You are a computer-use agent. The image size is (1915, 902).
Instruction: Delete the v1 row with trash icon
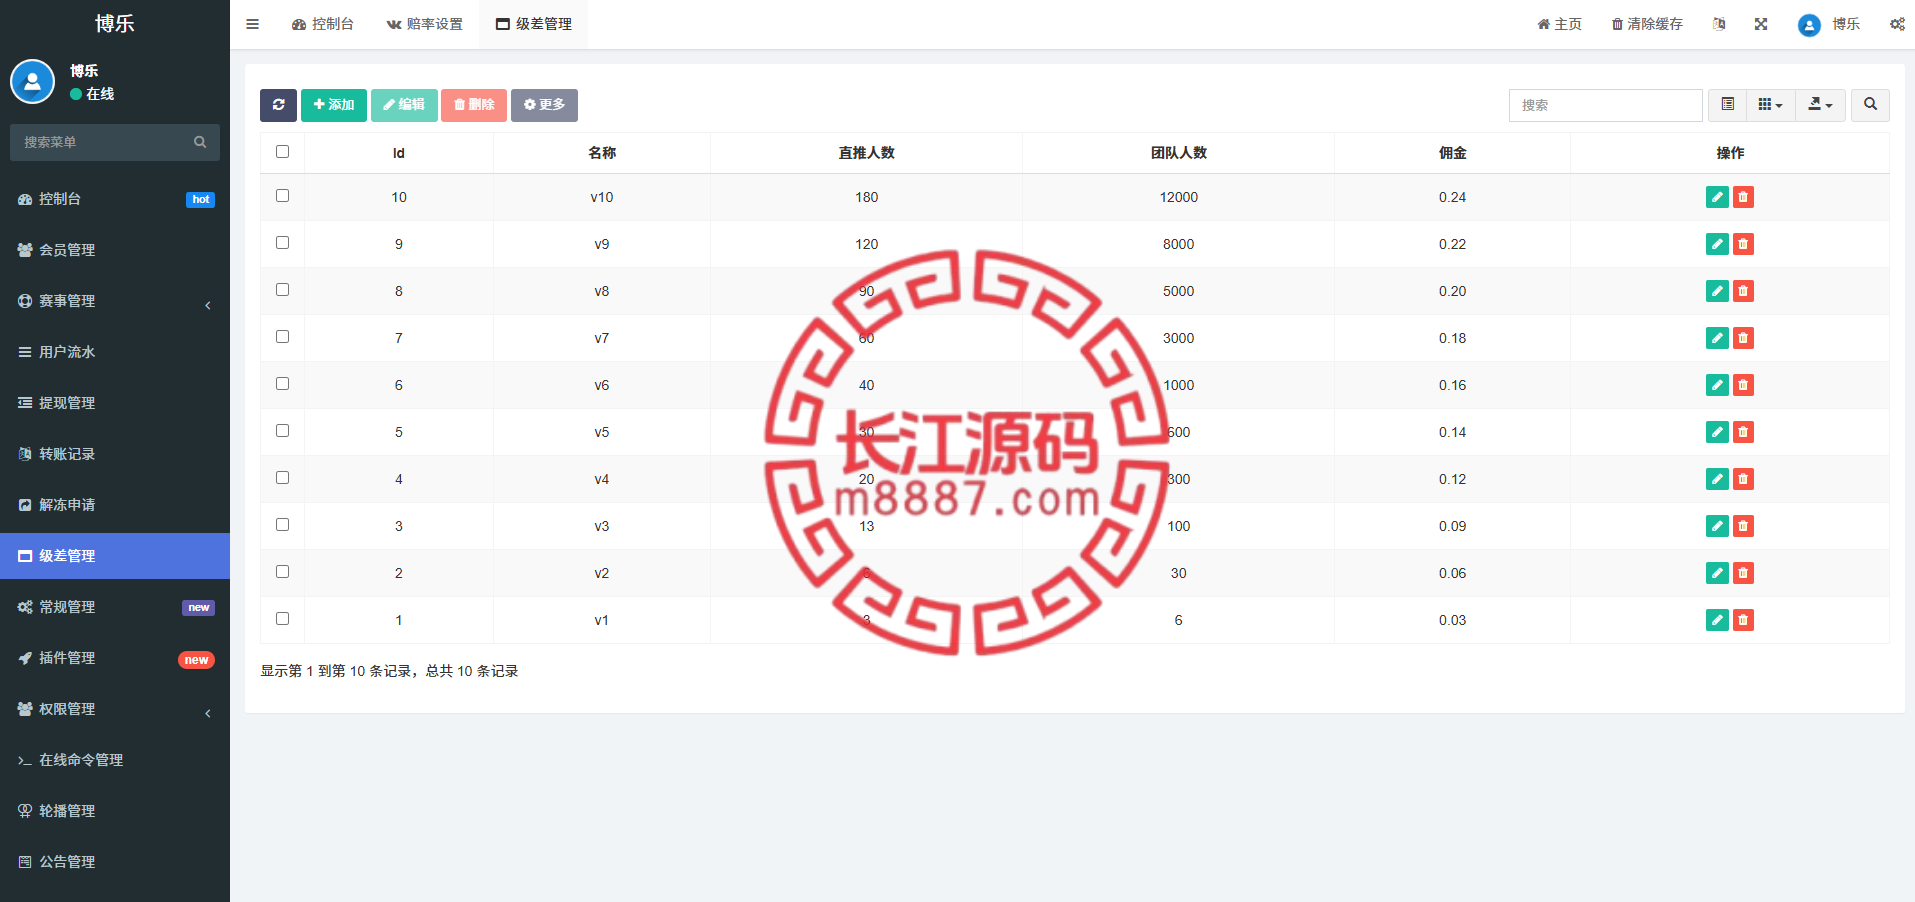1743,620
